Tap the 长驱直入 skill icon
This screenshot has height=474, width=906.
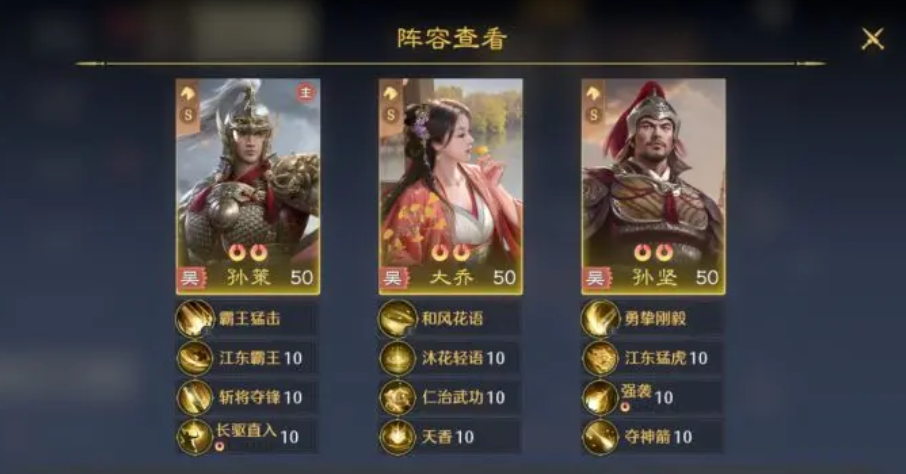click(x=195, y=436)
